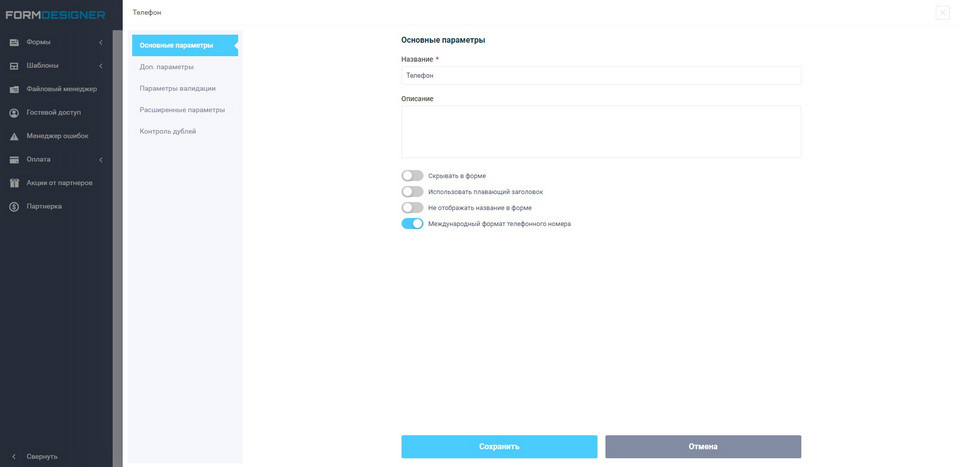Image resolution: width=960 pixels, height=467 pixels.
Task: Expand the Шаблоны submenu chevron
Action: pos(101,65)
